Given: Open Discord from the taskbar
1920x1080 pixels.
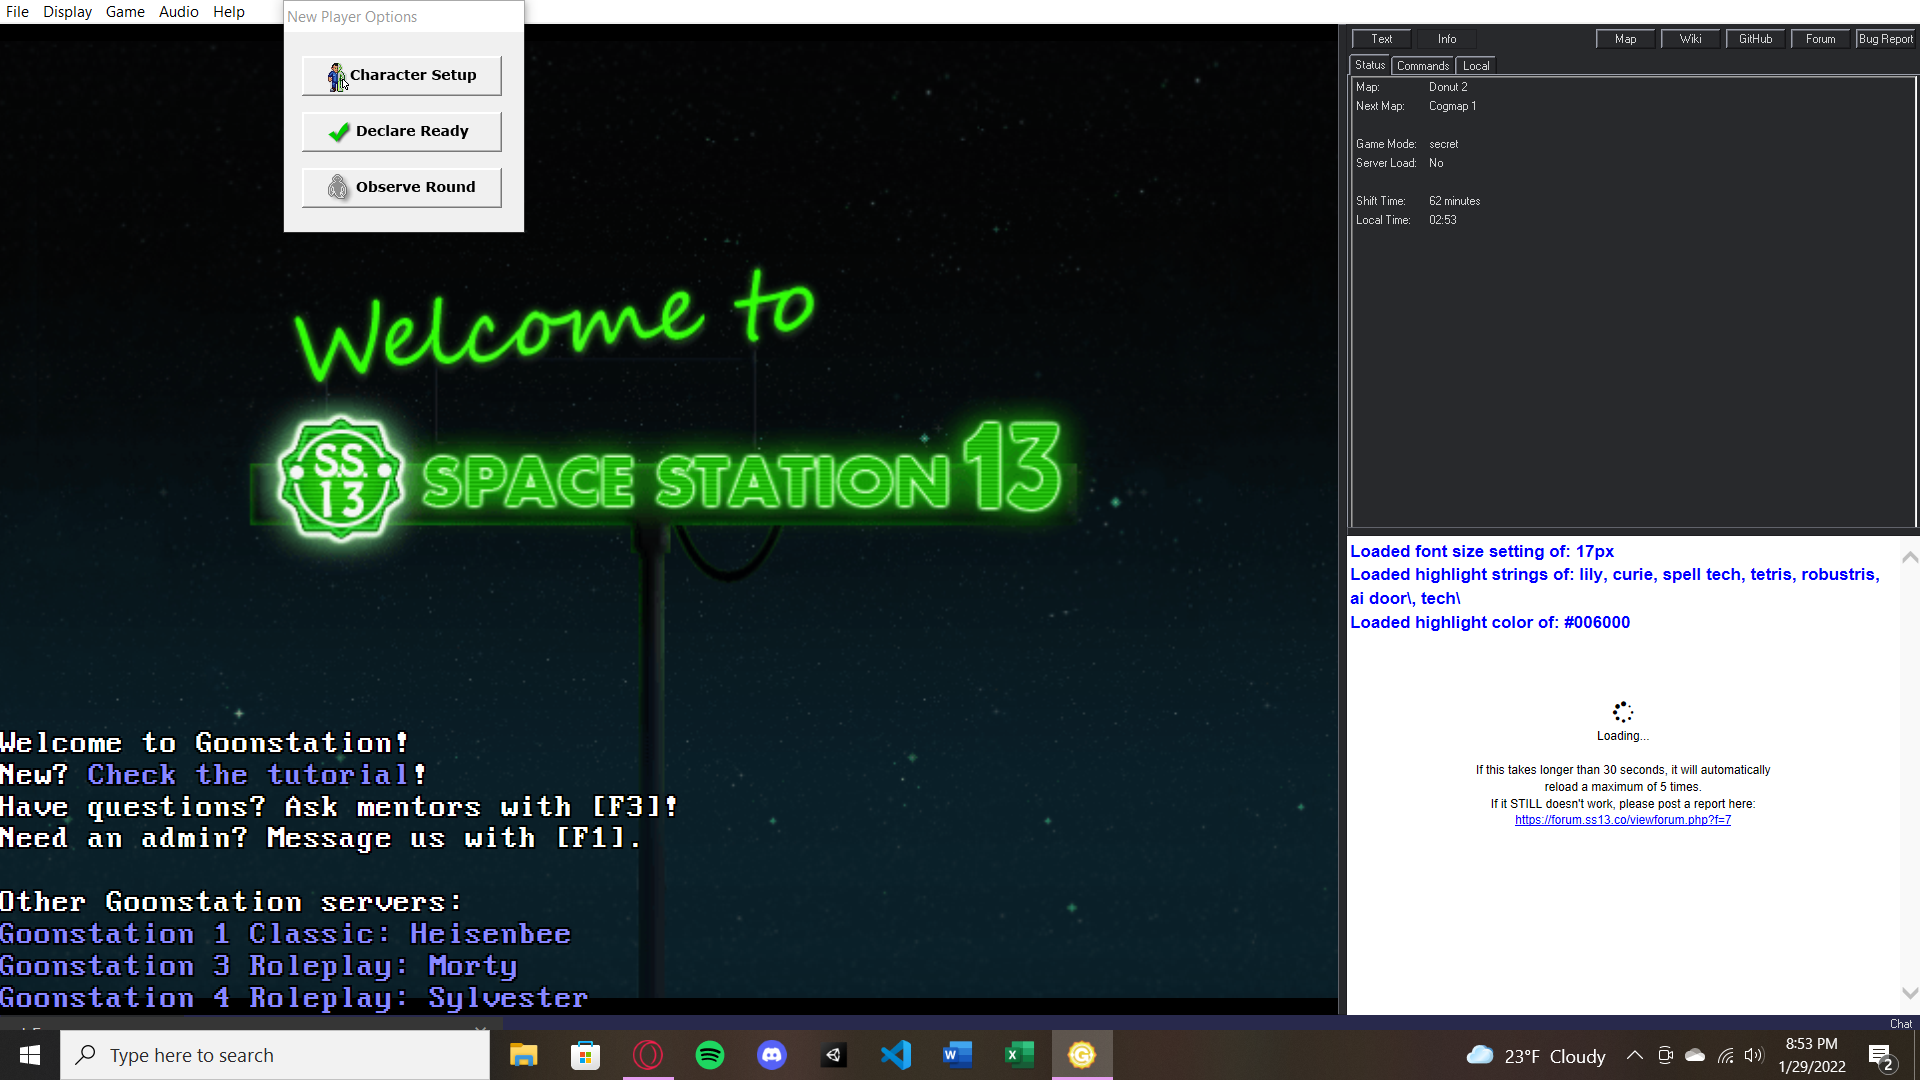Looking at the screenshot, I should coord(772,1054).
